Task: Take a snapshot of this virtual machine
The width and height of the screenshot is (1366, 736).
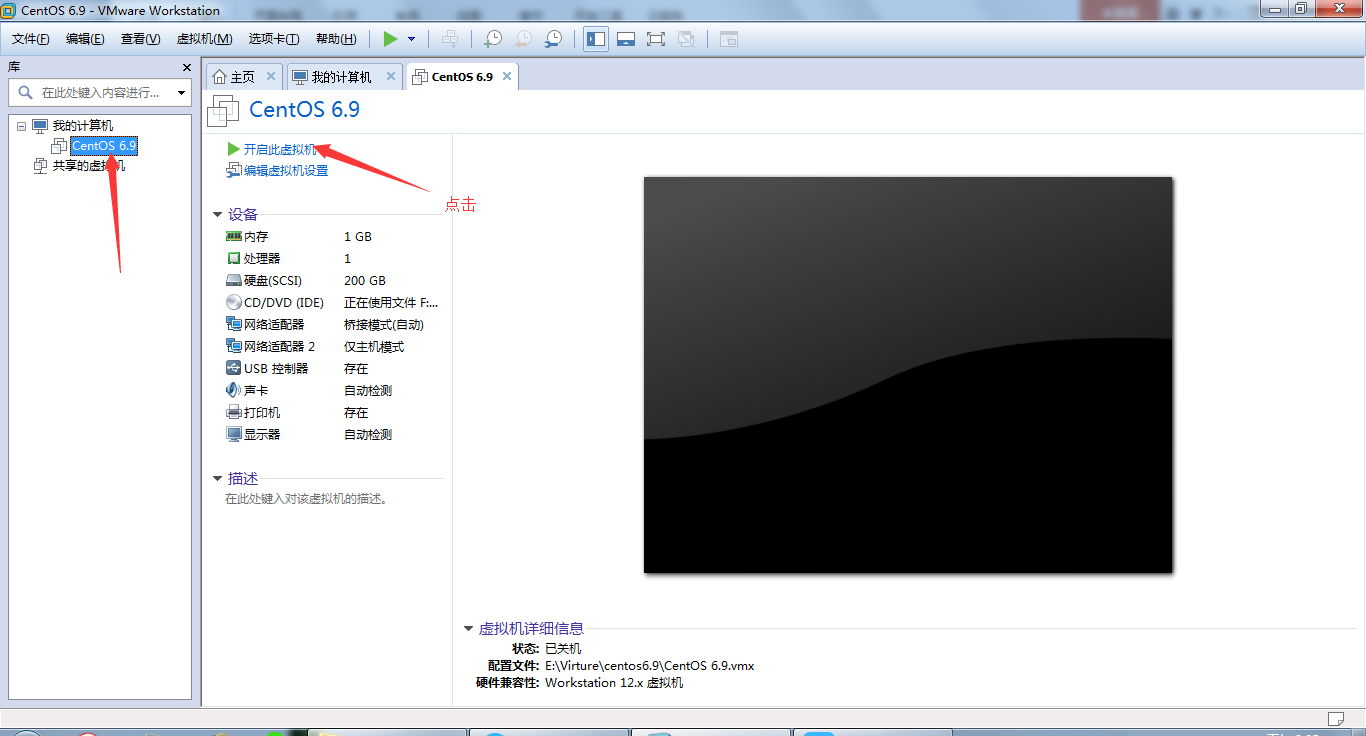Action: [493, 39]
